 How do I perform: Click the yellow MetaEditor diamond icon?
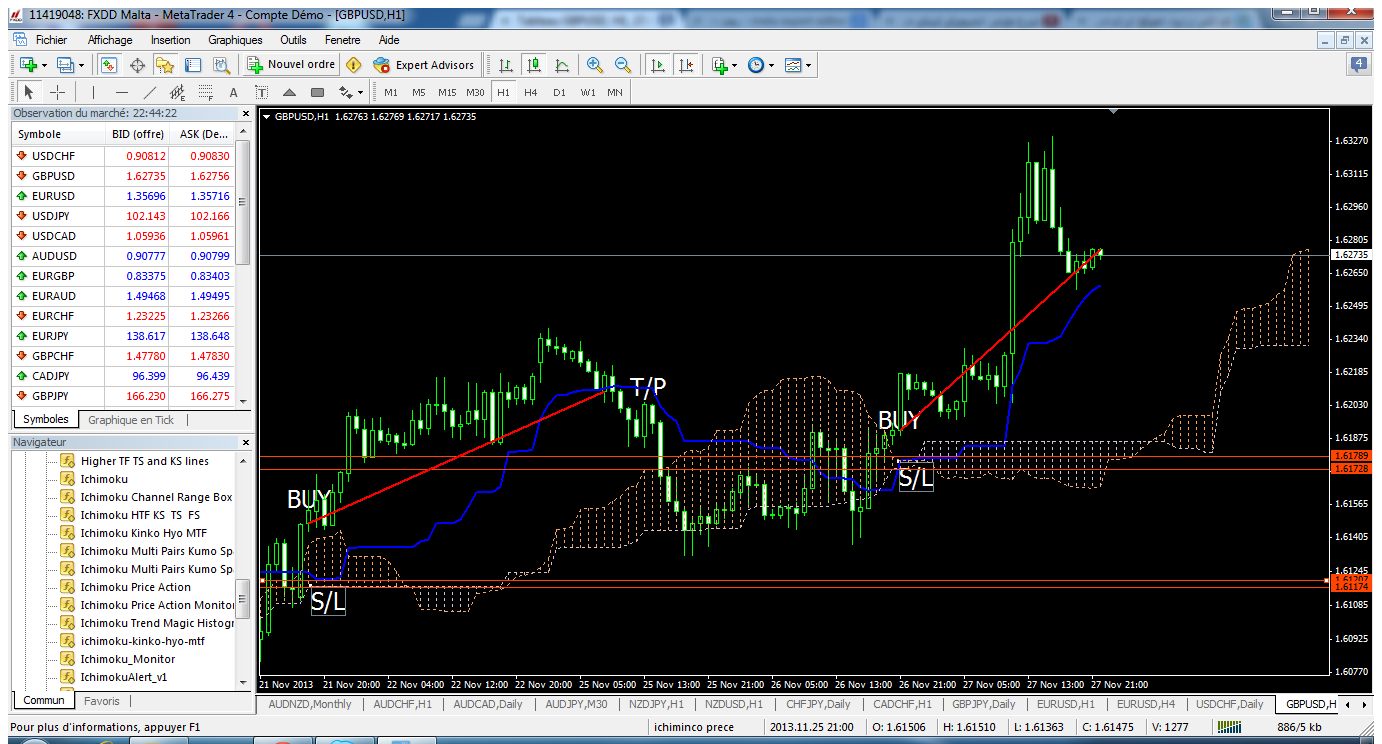(353, 65)
